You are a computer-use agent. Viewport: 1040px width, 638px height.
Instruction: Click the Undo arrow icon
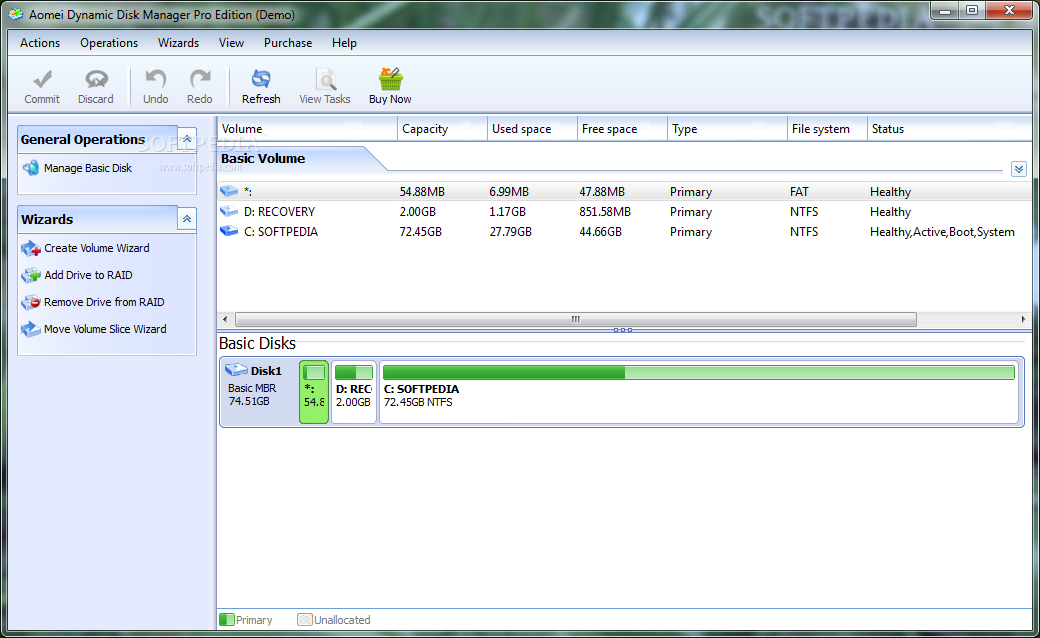coord(156,79)
